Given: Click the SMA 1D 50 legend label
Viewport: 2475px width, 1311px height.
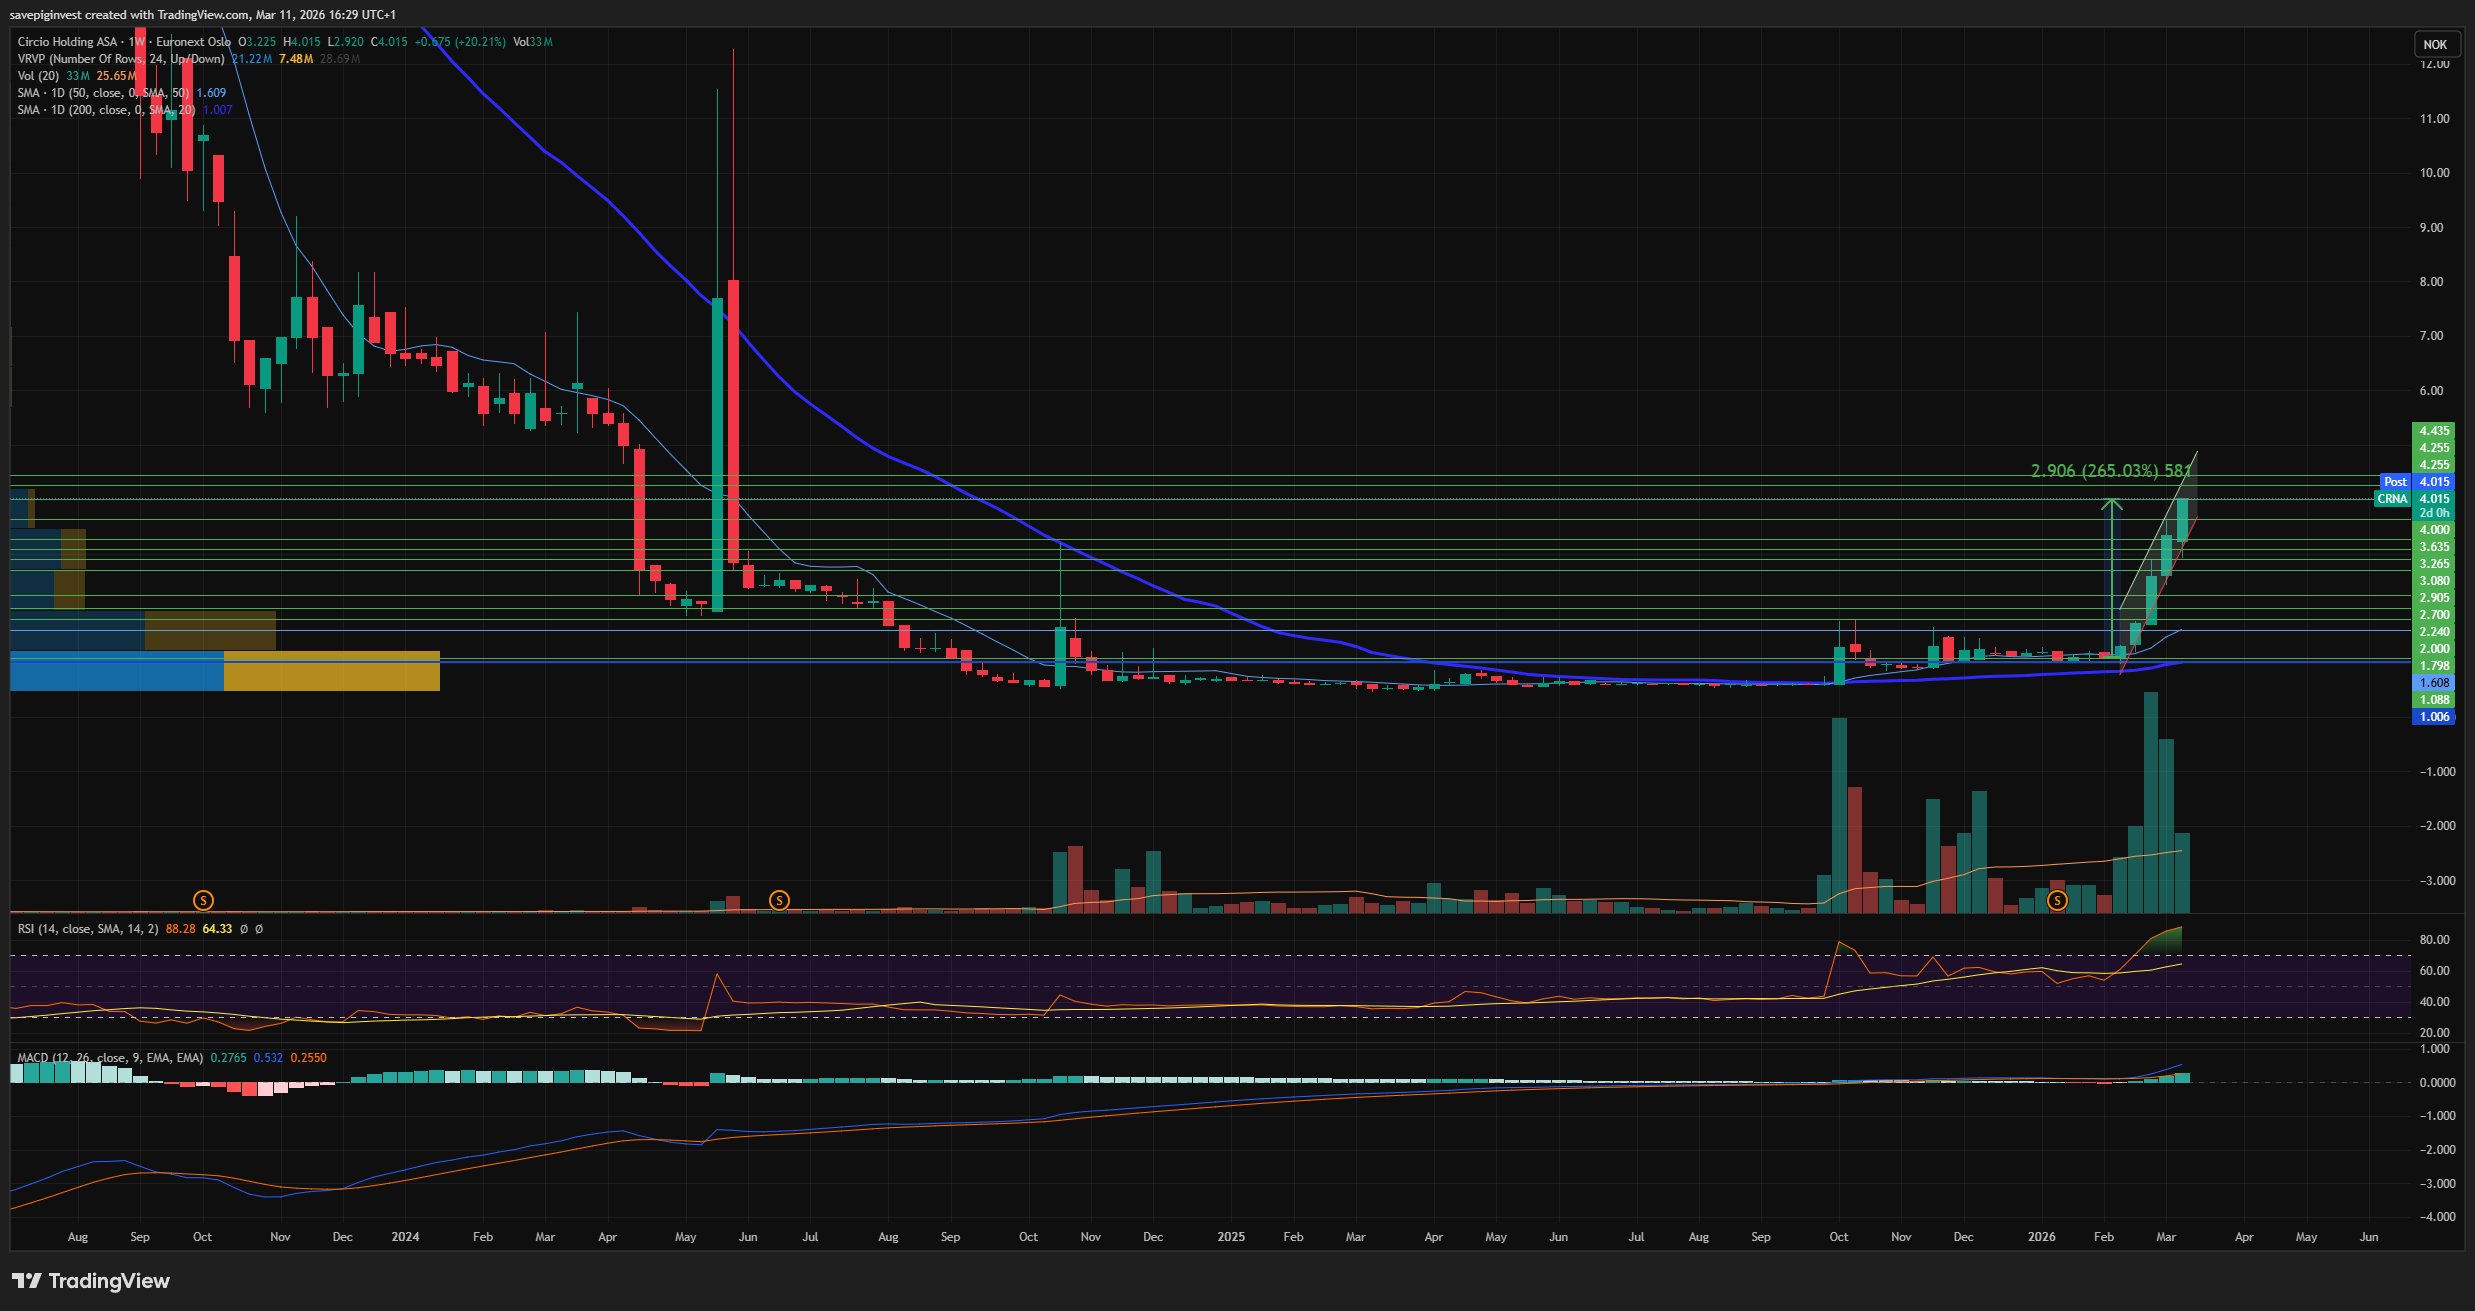Looking at the screenshot, I should (x=102, y=93).
